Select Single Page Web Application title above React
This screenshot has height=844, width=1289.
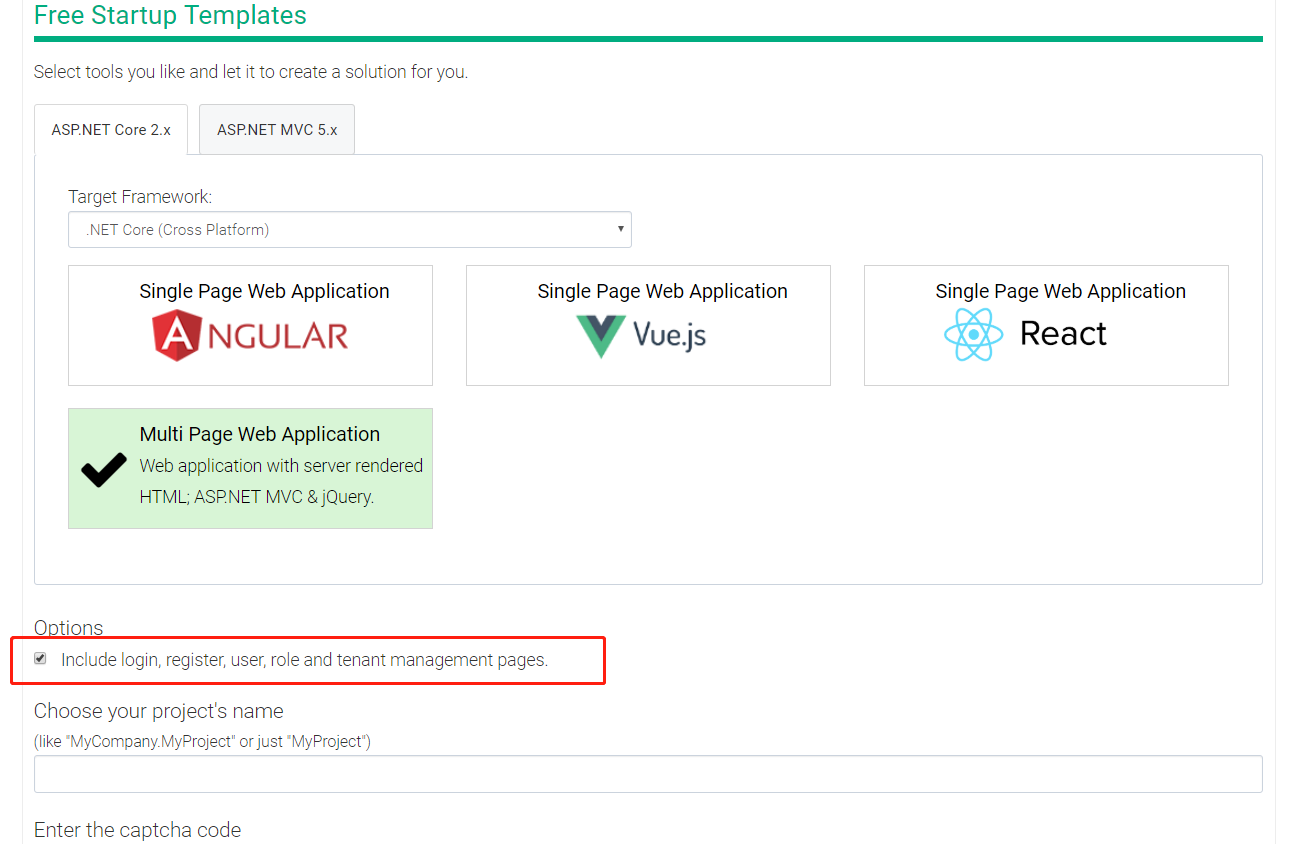point(1060,291)
